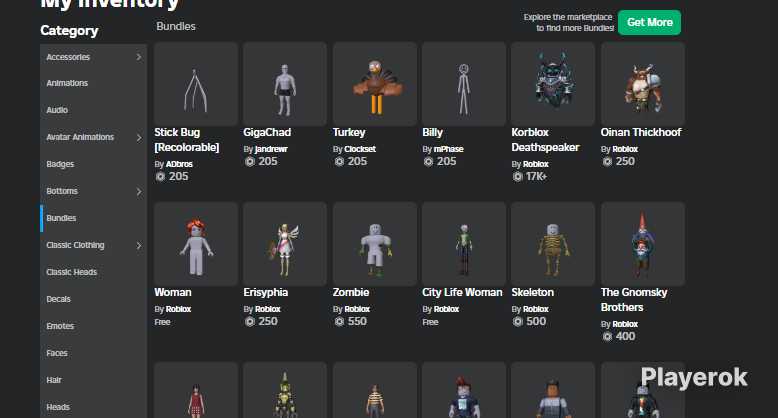Open creator Clockset profile link

(x=360, y=149)
